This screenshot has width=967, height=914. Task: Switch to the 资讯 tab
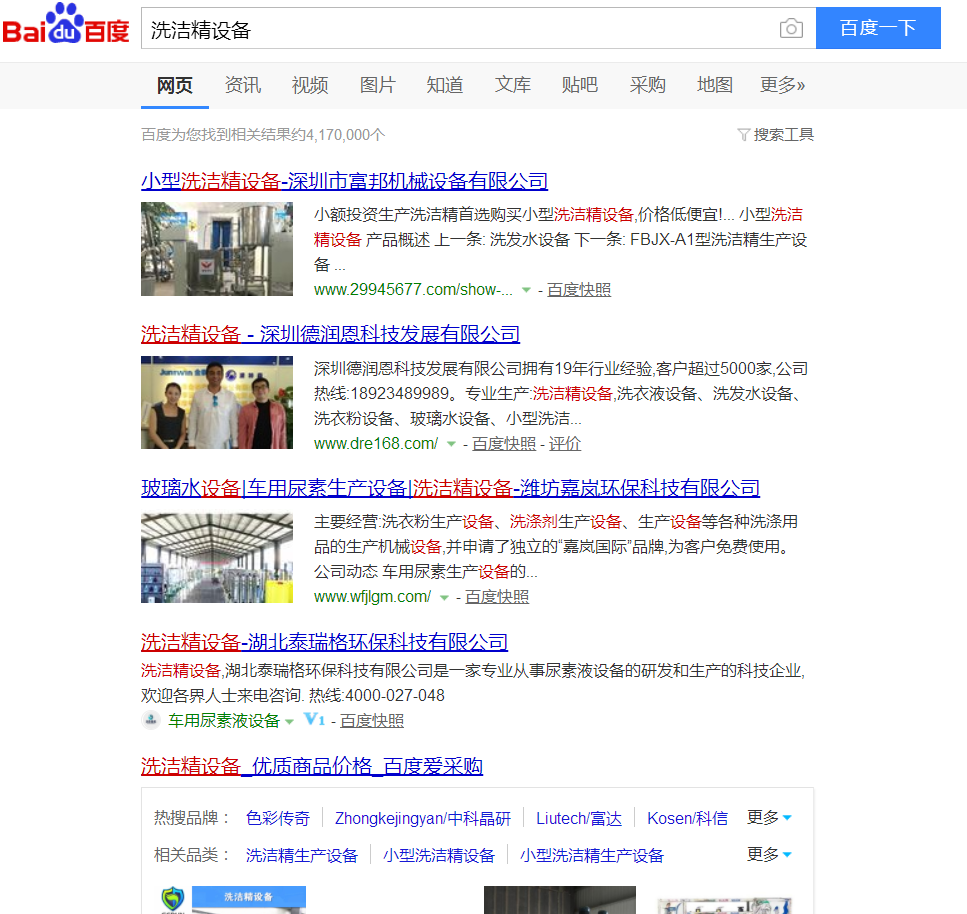click(x=242, y=85)
